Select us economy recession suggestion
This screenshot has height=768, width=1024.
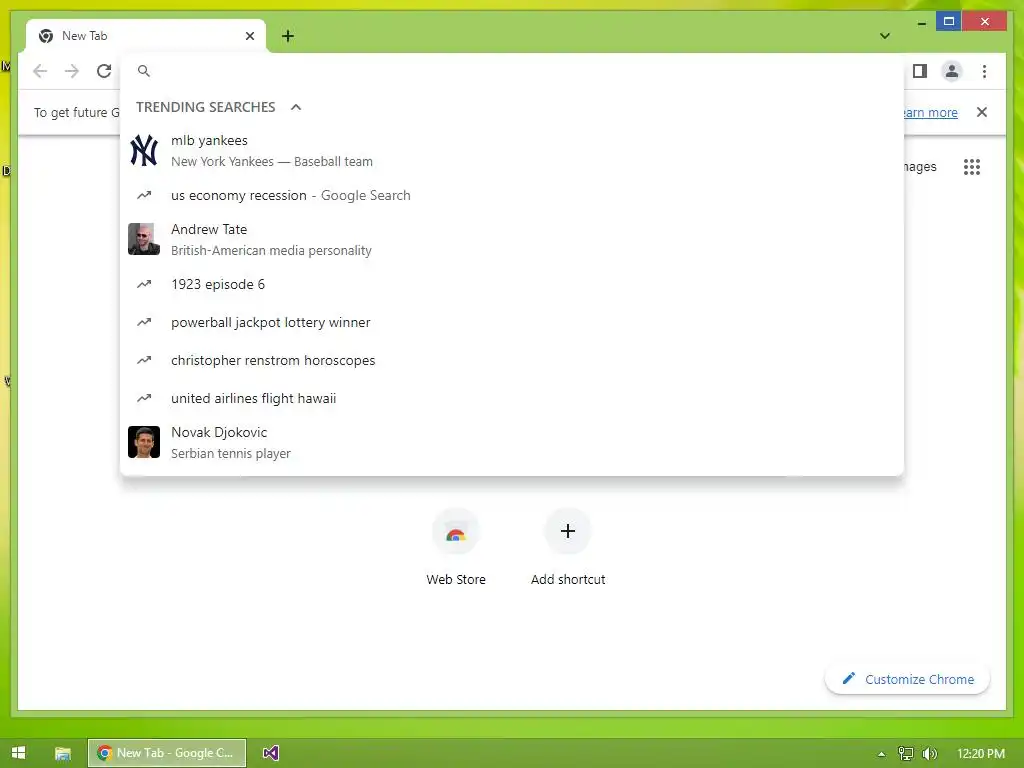[x=512, y=195]
